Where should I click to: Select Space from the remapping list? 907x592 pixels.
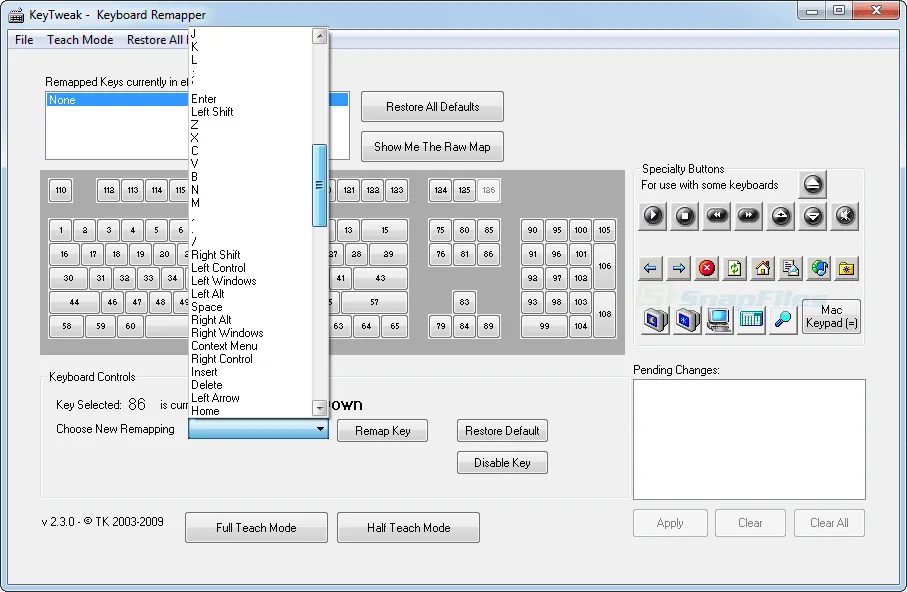tap(251, 307)
